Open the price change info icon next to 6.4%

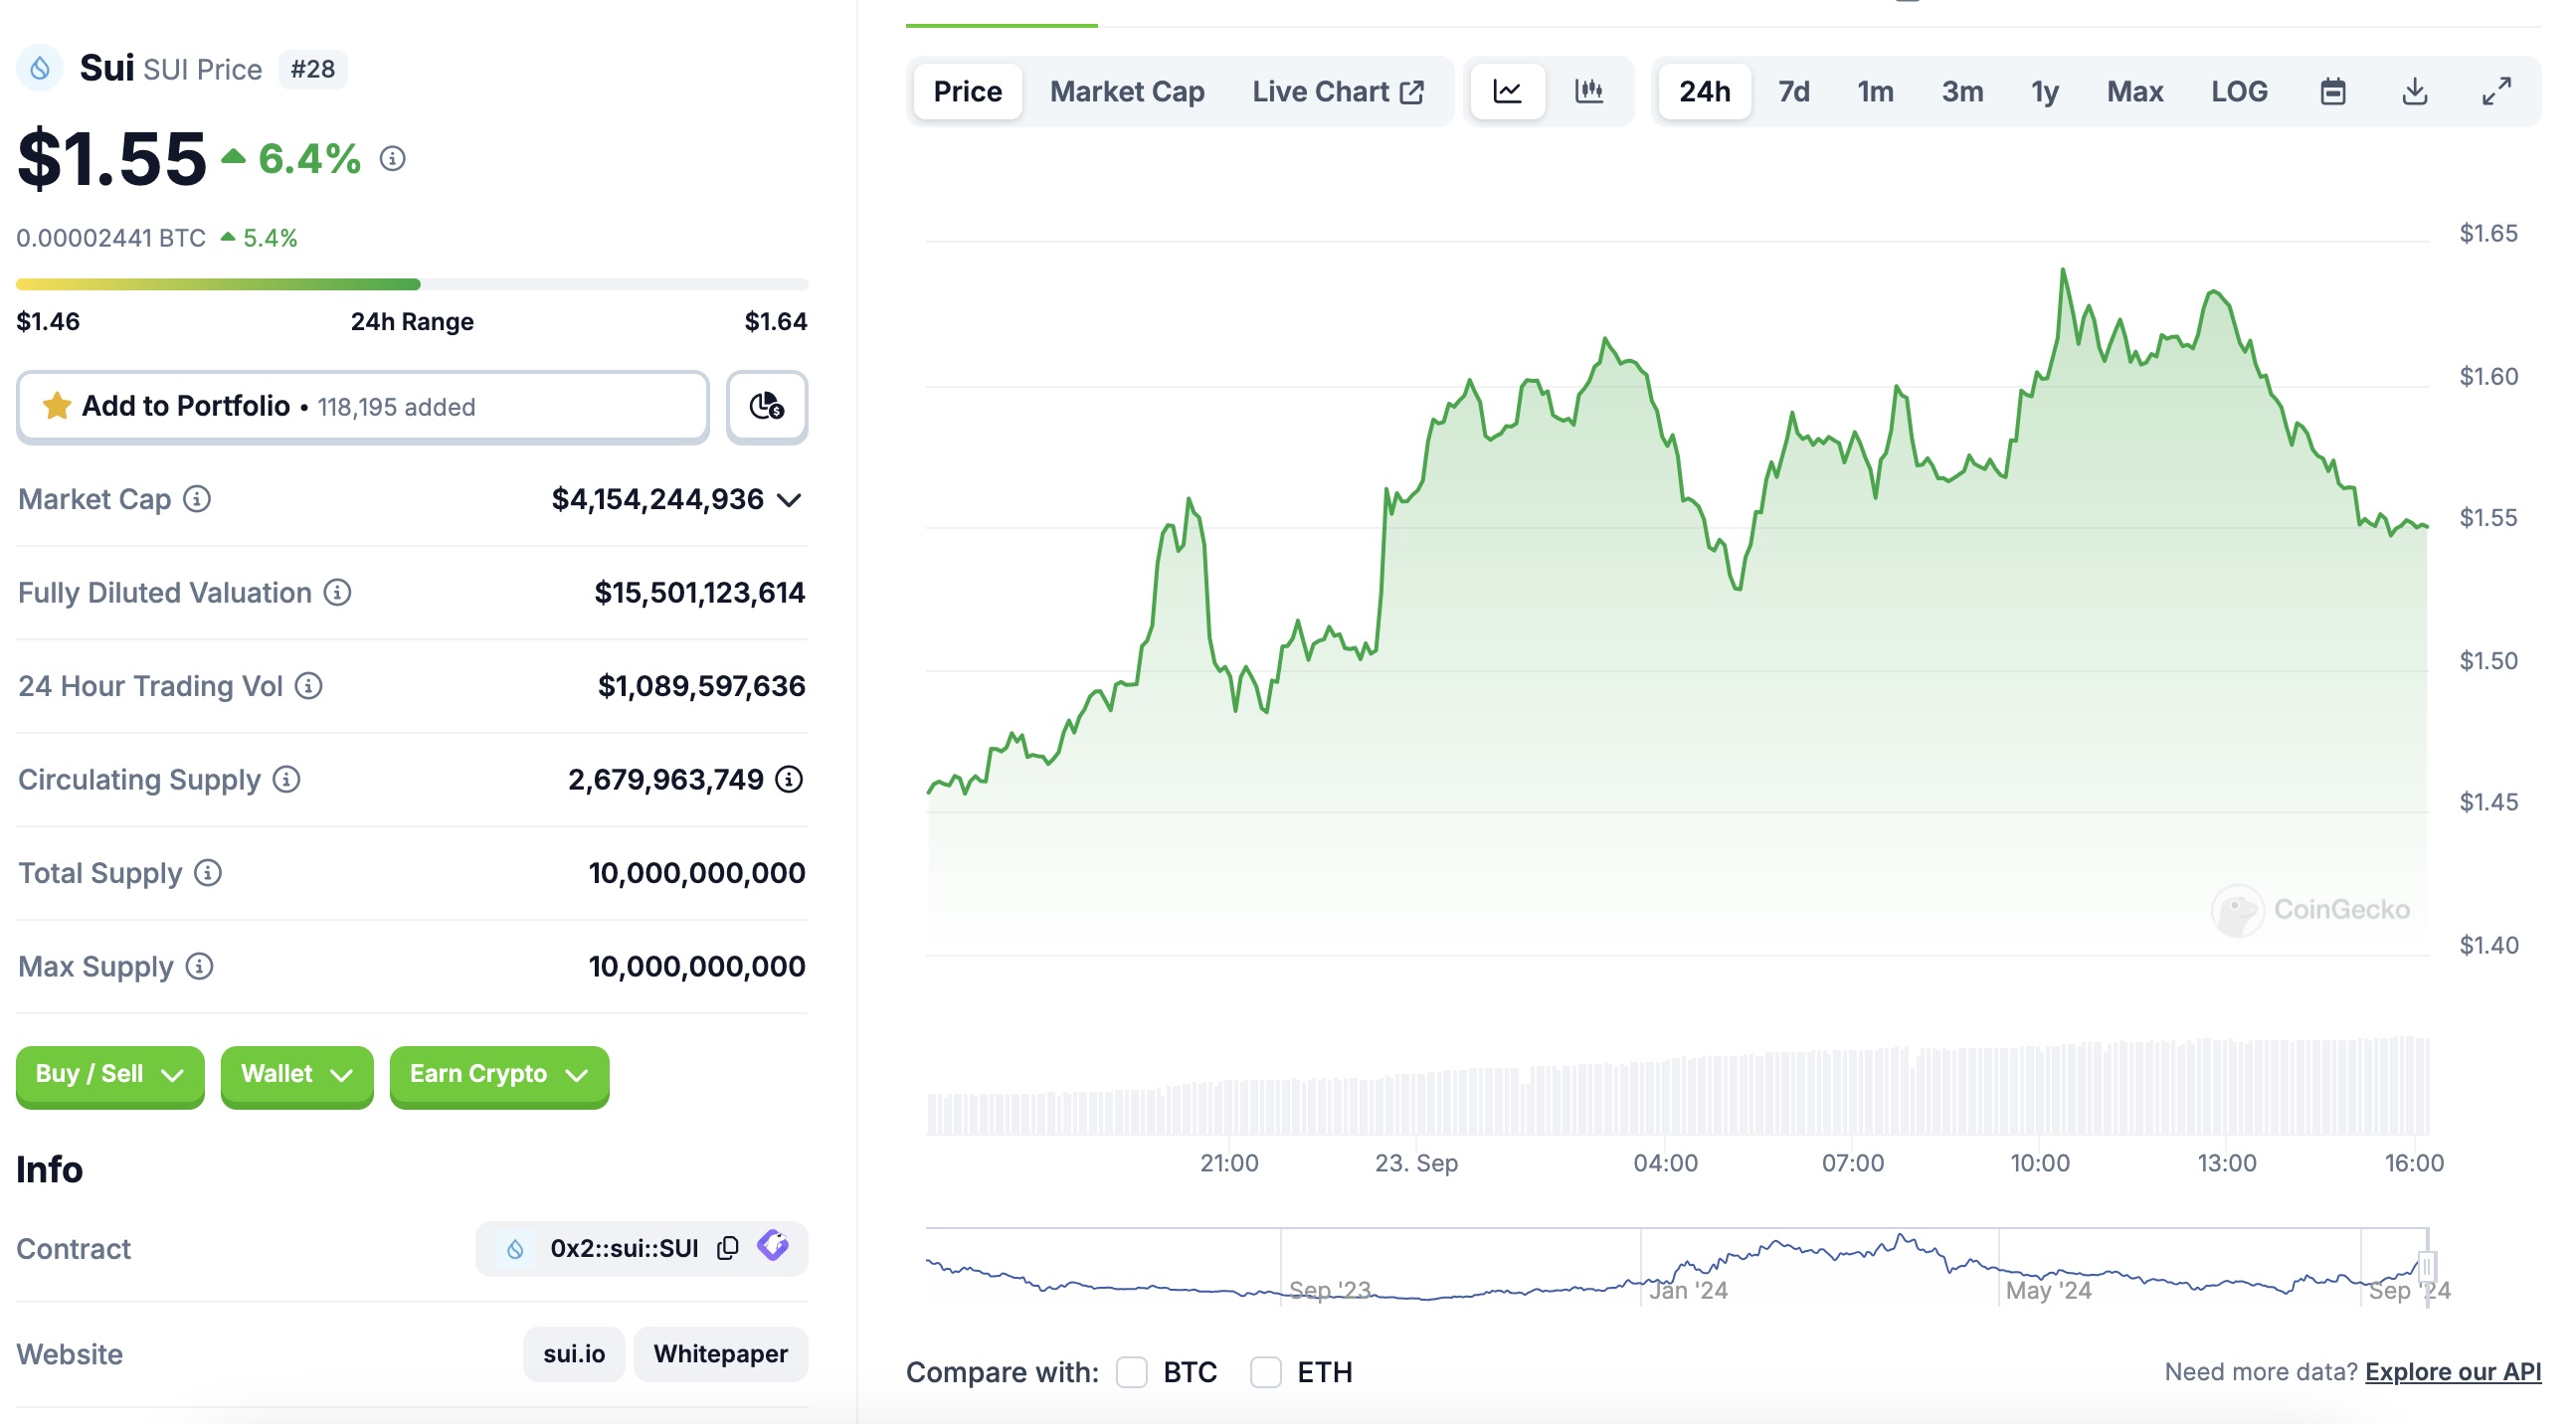pos(393,159)
